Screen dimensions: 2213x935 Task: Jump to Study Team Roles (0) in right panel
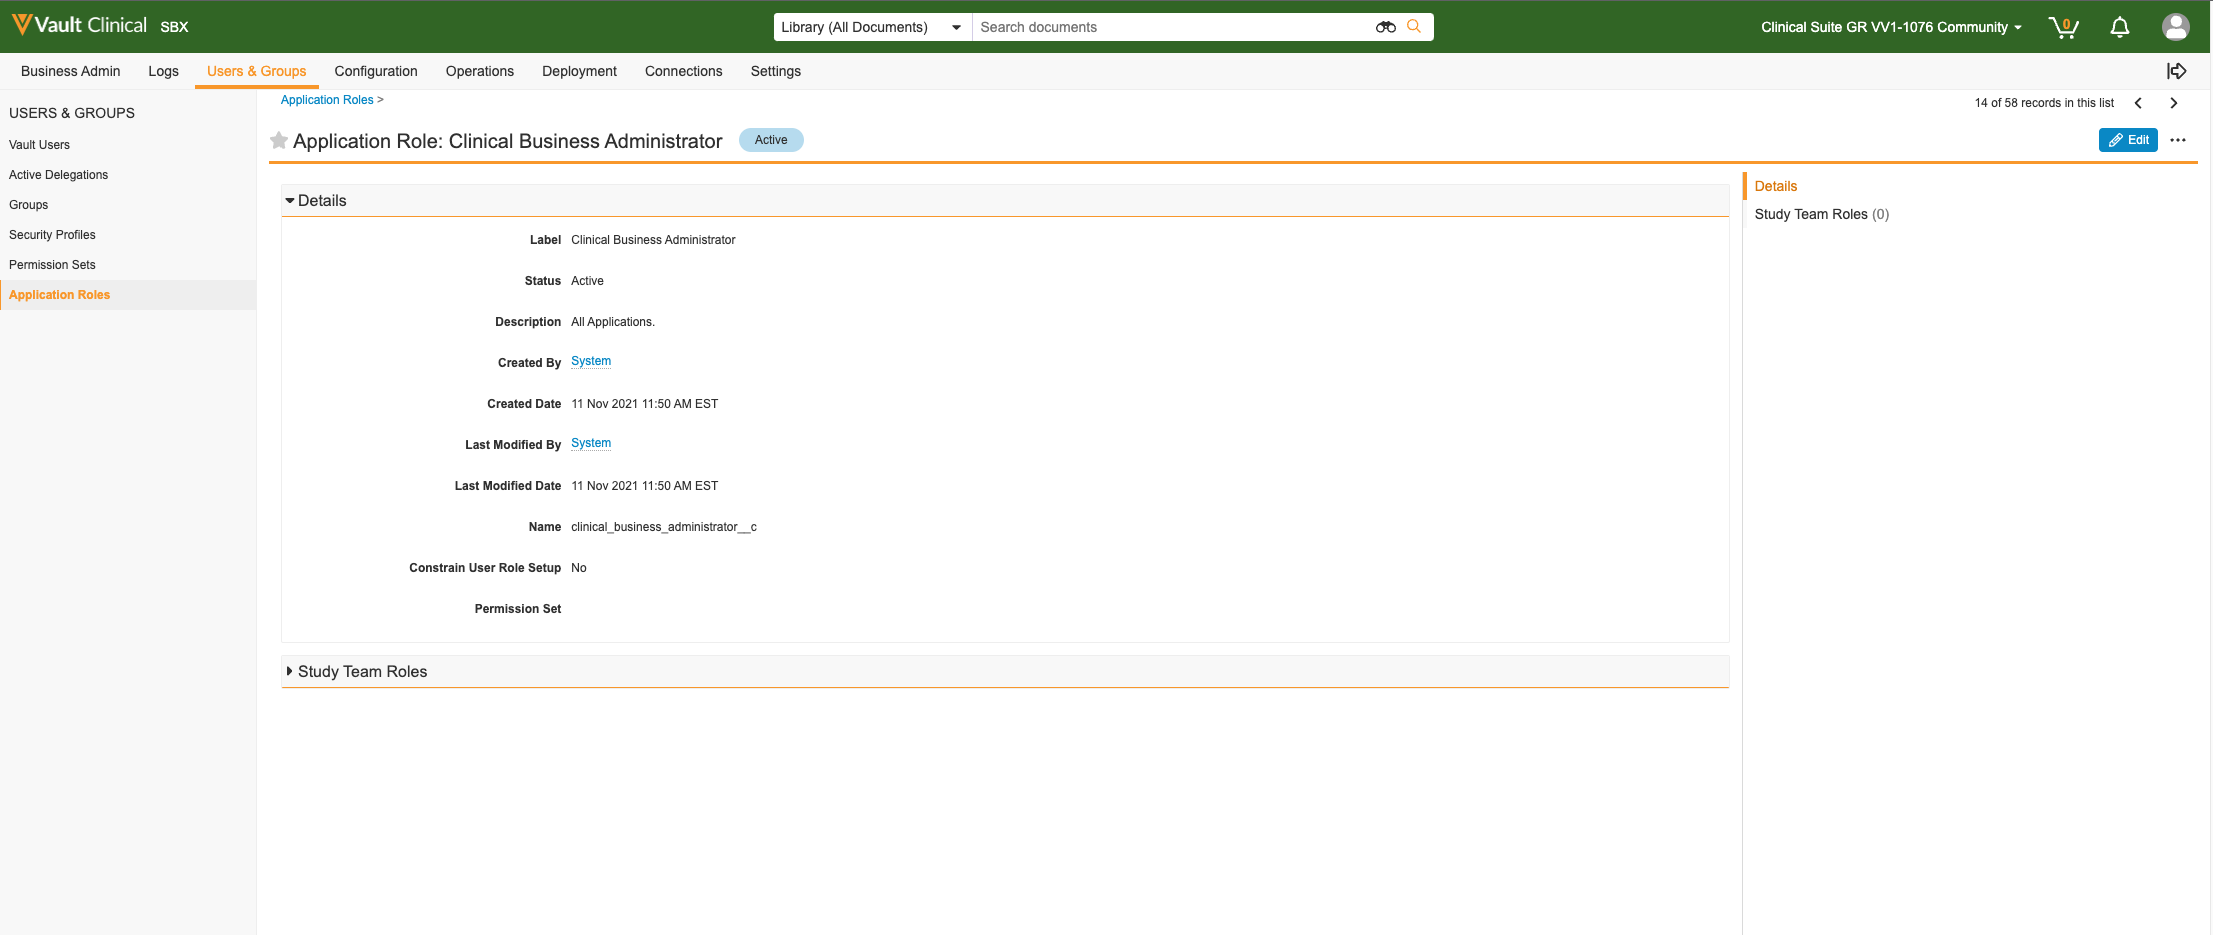click(1821, 214)
